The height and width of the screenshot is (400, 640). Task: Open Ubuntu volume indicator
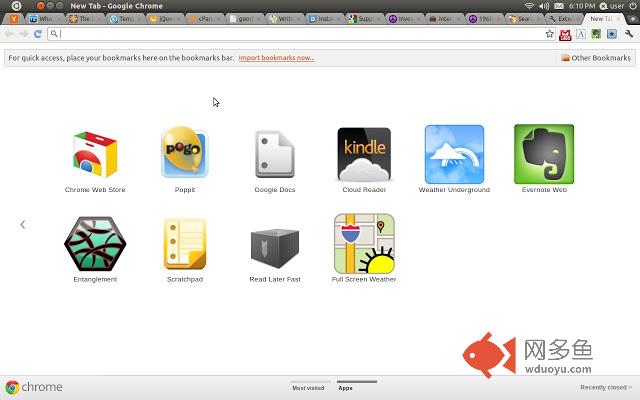[x=544, y=6]
